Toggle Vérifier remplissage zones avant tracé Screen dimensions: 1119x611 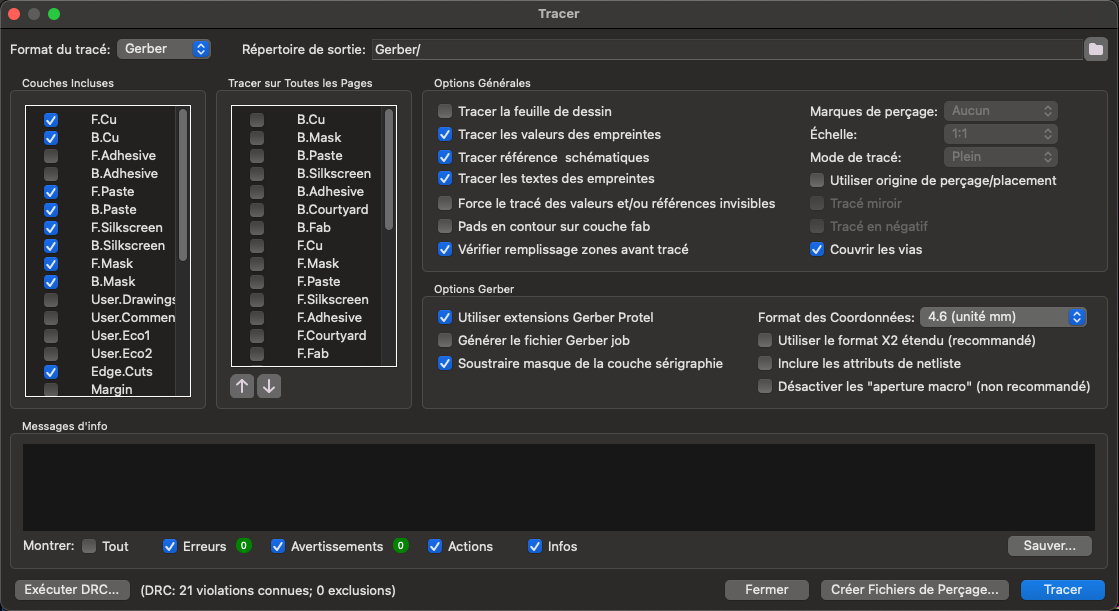445,249
